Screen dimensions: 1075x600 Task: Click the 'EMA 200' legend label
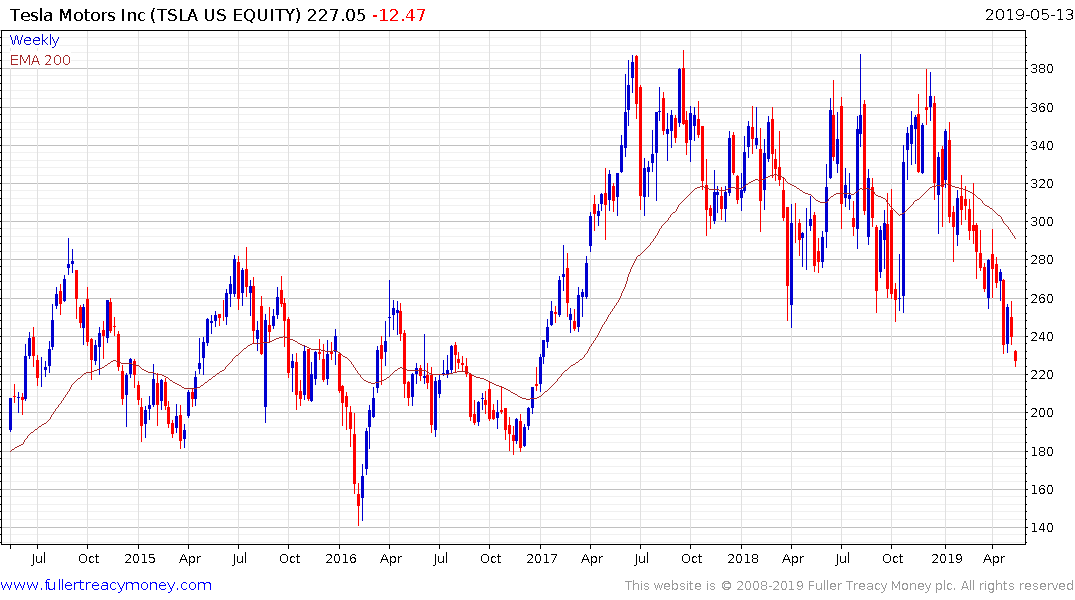click(x=40, y=60)
